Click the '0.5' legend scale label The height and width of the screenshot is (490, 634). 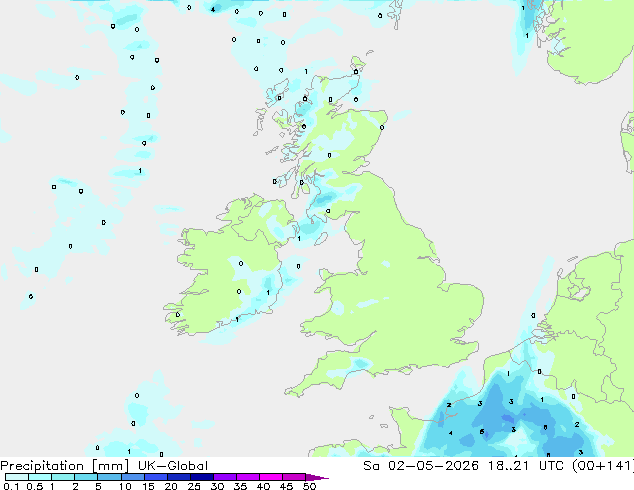(x=34, y=486)
